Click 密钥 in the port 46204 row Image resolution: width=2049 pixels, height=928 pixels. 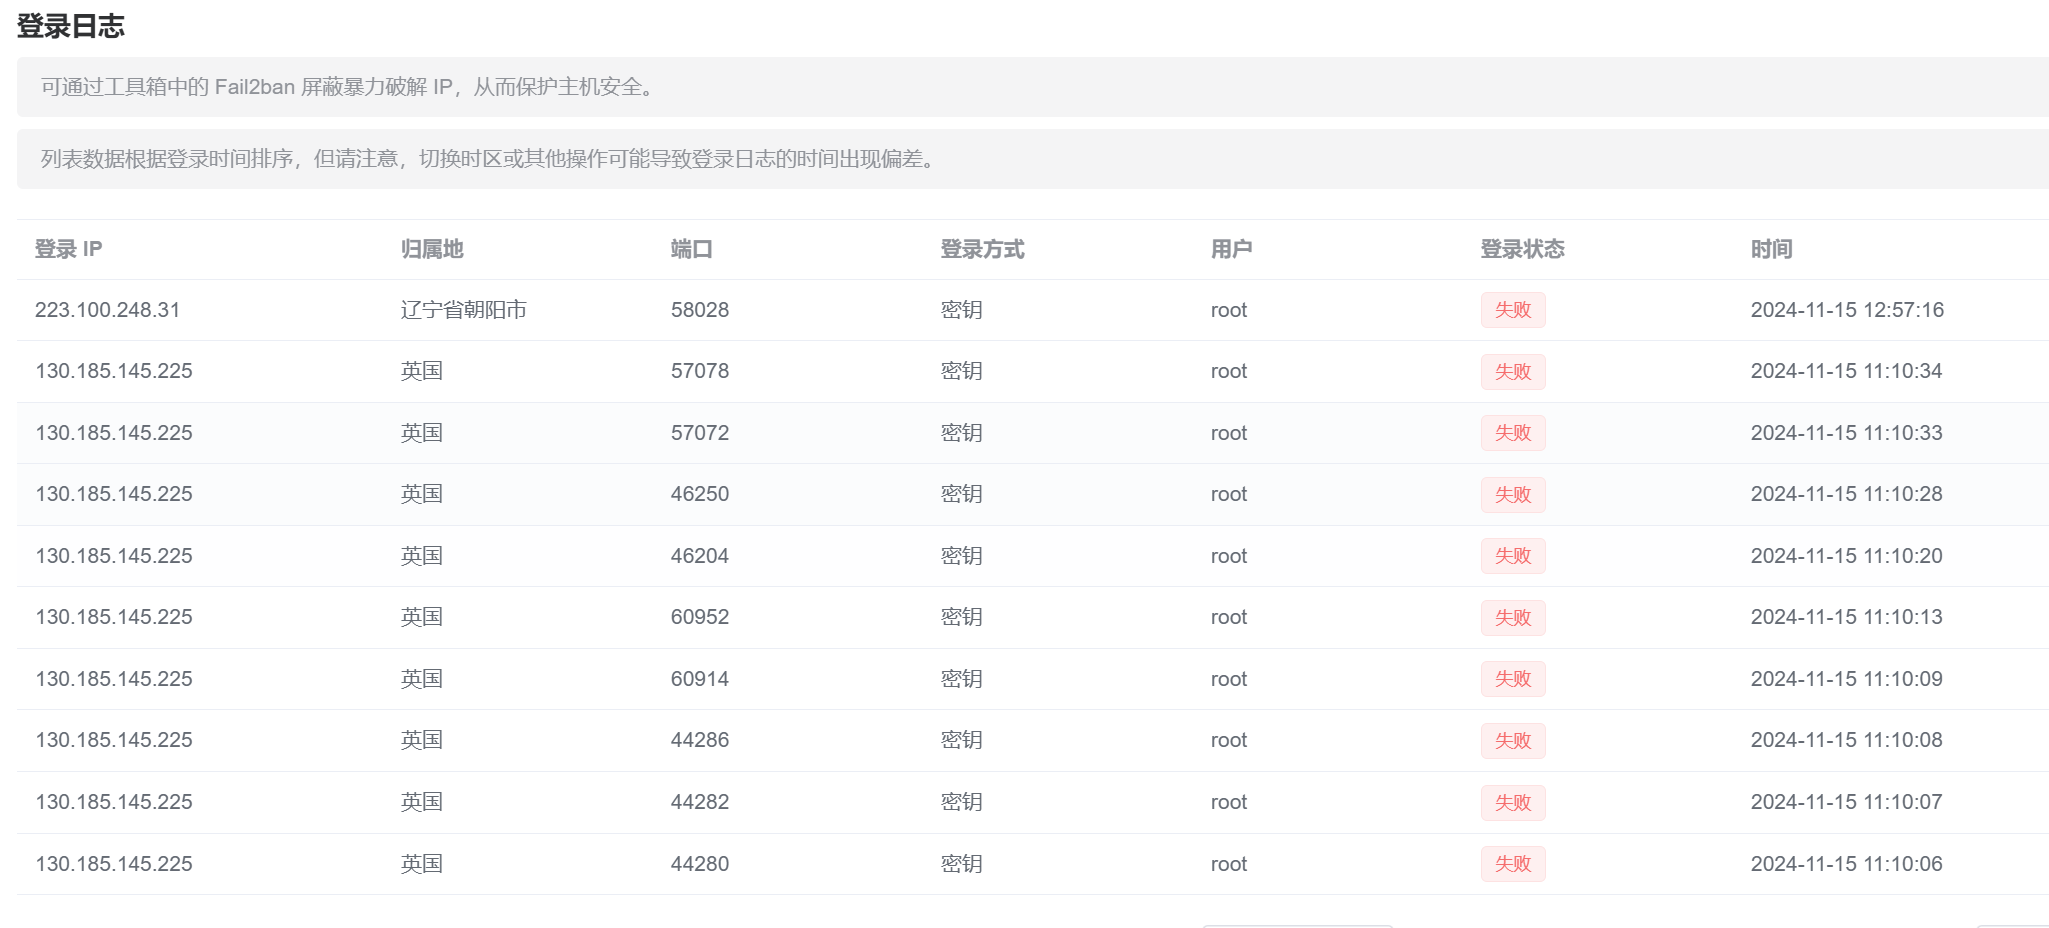(x=962, y=556)
